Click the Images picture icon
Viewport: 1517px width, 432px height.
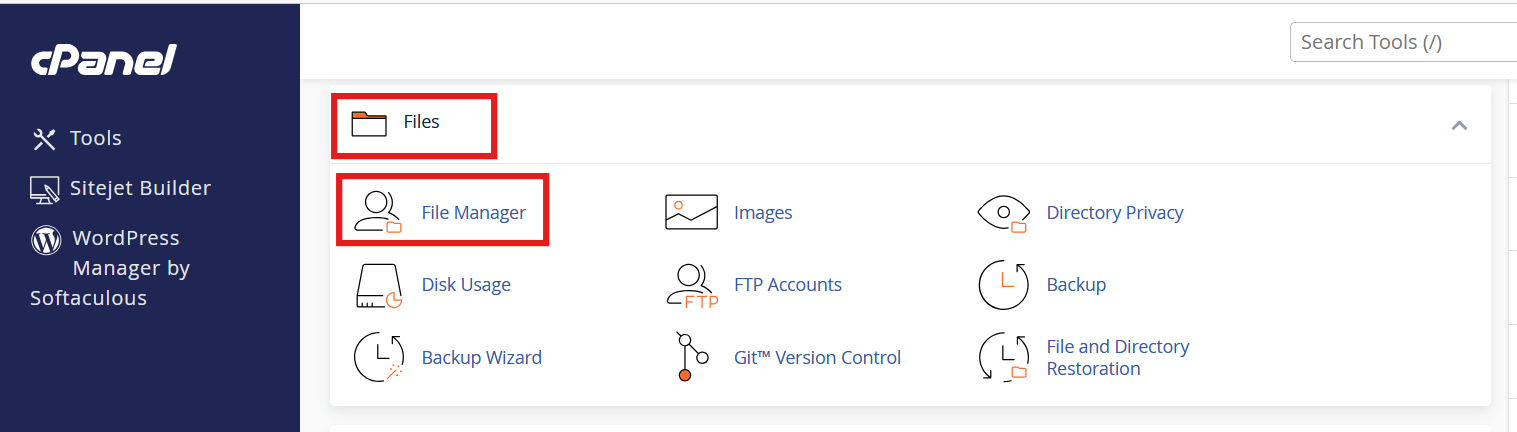(691, 212)
